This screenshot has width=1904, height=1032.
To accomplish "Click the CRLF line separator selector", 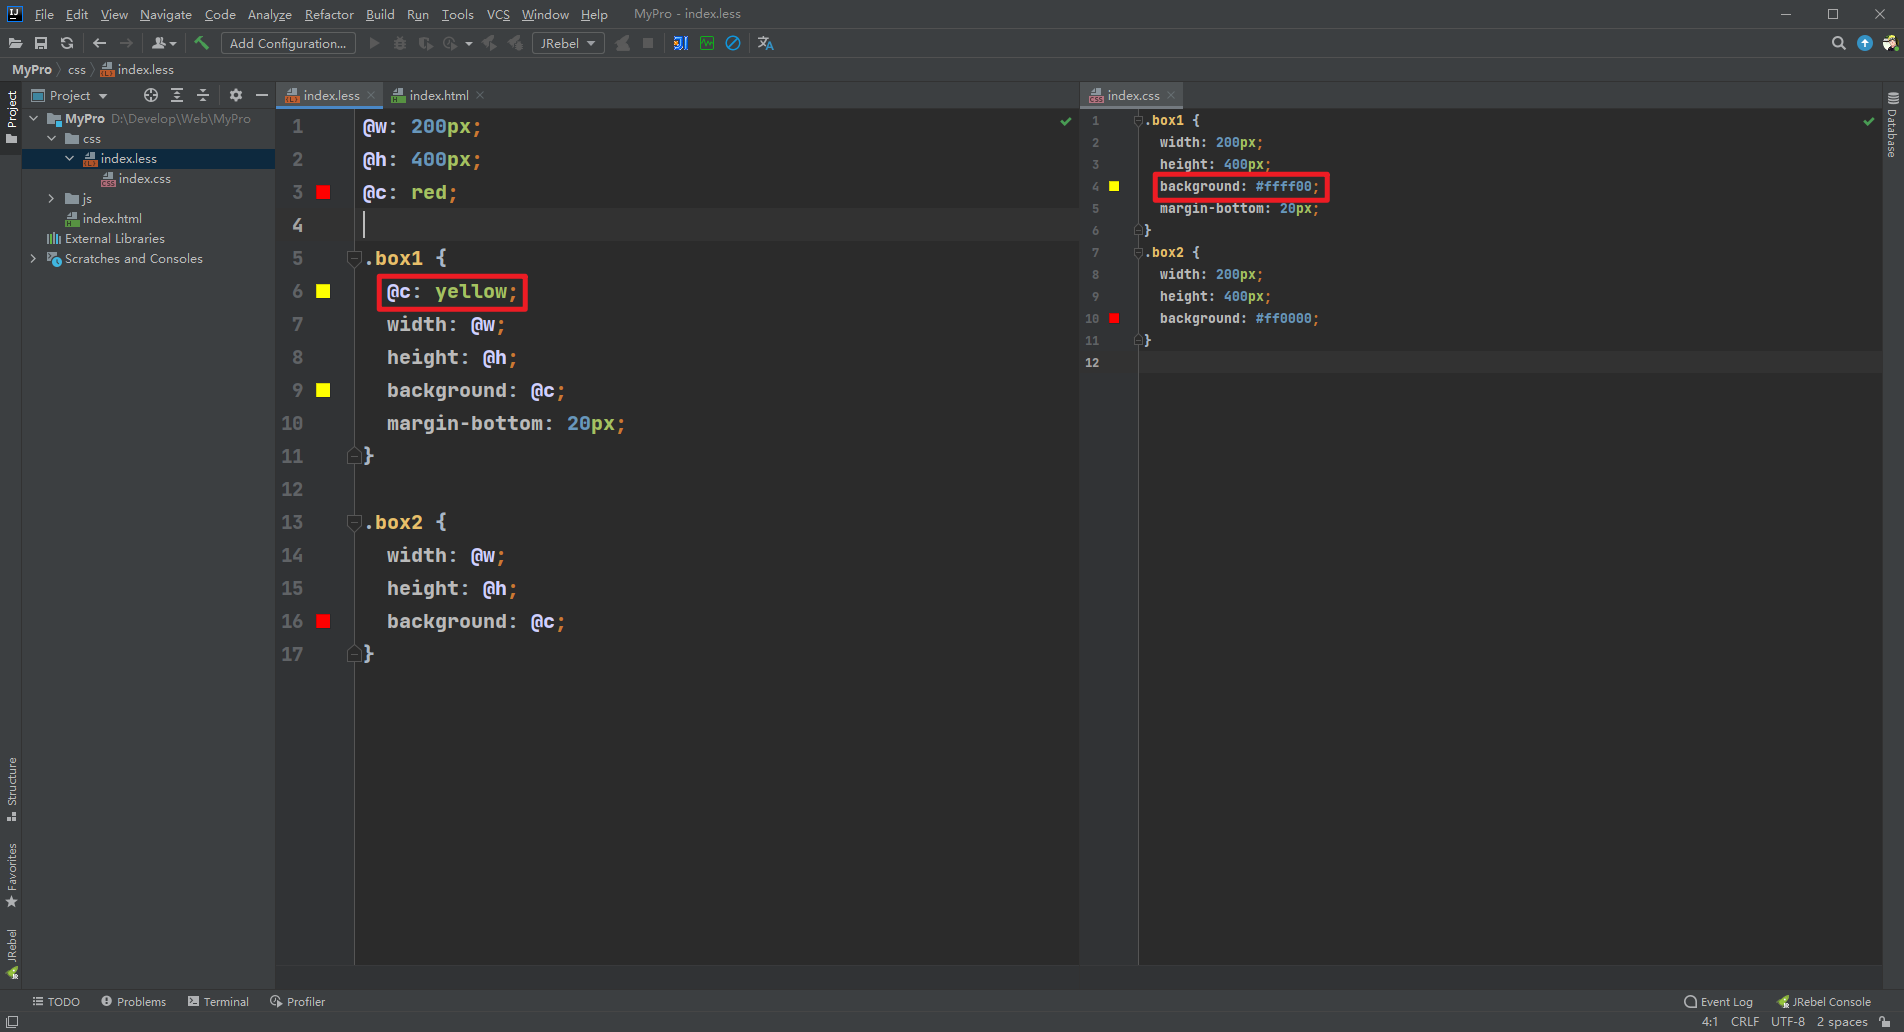I will [1745, 1021].
